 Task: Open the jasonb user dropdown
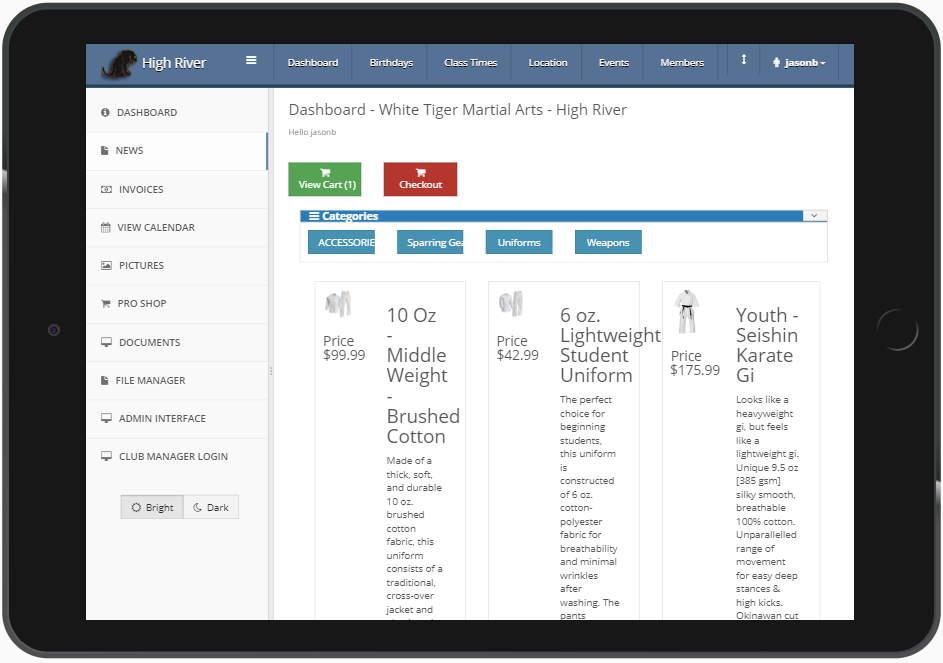(x=800, y=61)
